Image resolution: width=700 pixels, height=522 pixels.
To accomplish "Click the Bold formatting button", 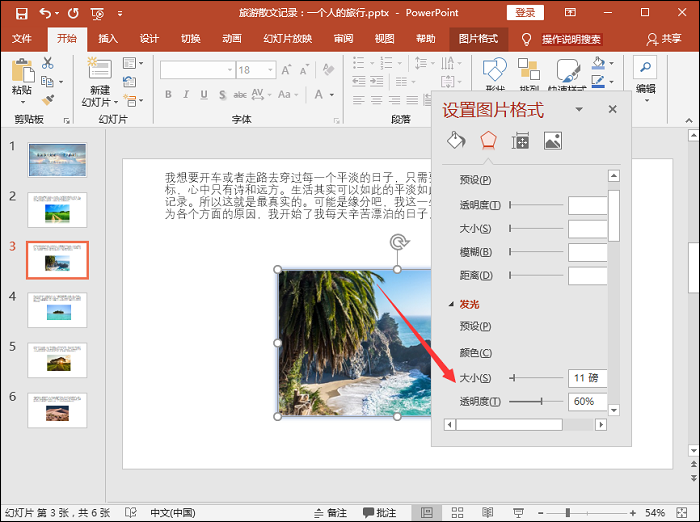I will (x=168, y=95).
